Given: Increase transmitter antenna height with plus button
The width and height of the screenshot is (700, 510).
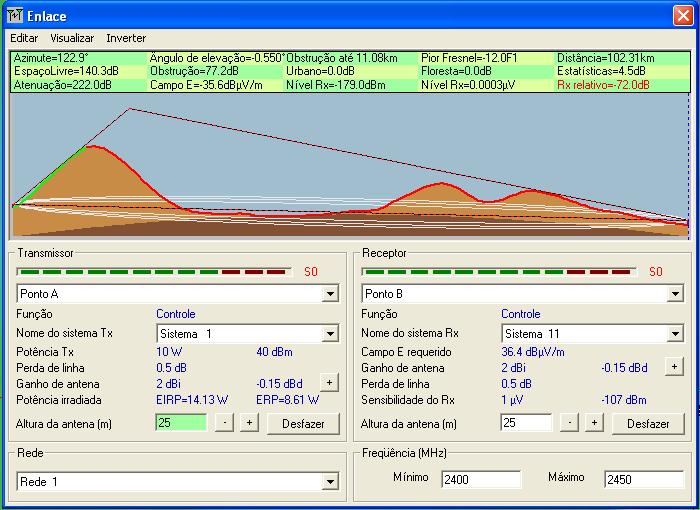Looking at the screenshot, I should tap(249, 423).
